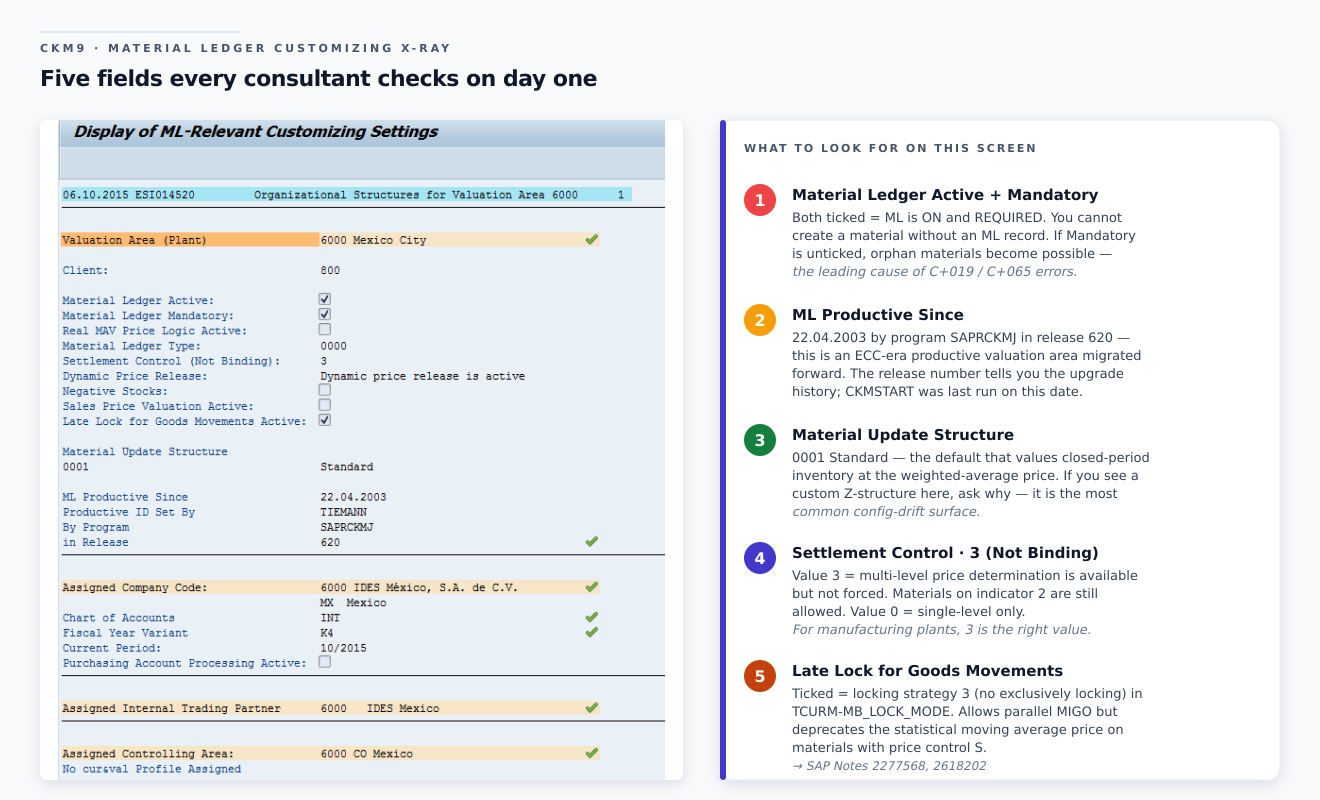Click the 6000 IDES México, S.A. de C.V. value
This screenshot has height=800, width=1320.
click(x=419, y=587)
